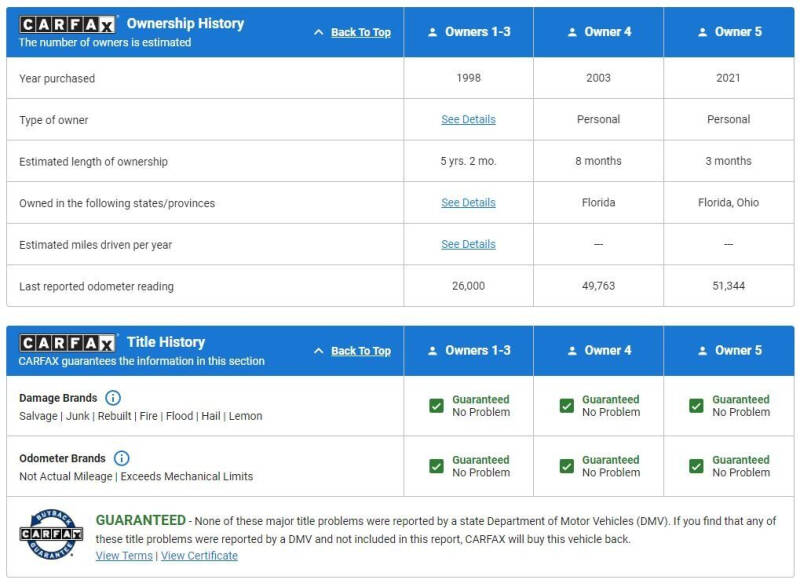Select Owner 5 column header in Title History
Image resolution: width=800 pixels, height=587 pixels.
coord(728,351)
